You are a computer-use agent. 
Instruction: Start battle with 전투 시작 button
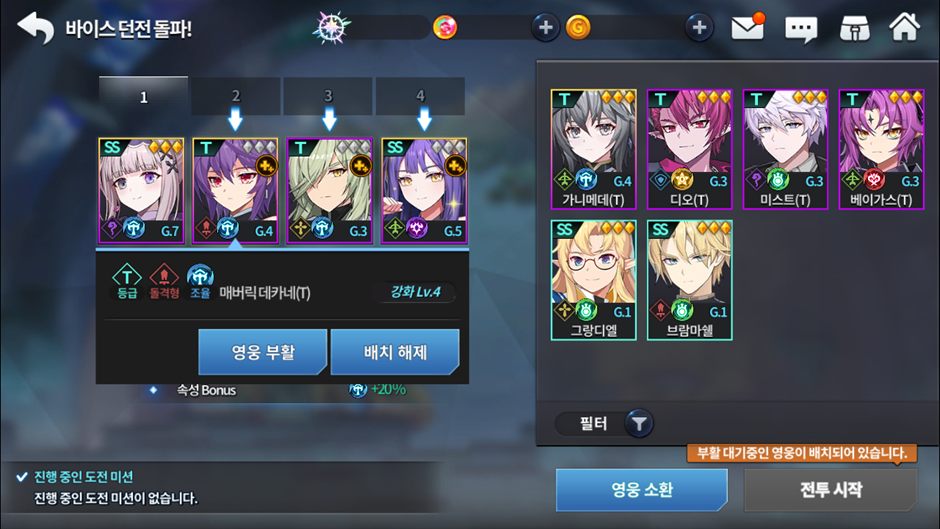coord(831,490)
